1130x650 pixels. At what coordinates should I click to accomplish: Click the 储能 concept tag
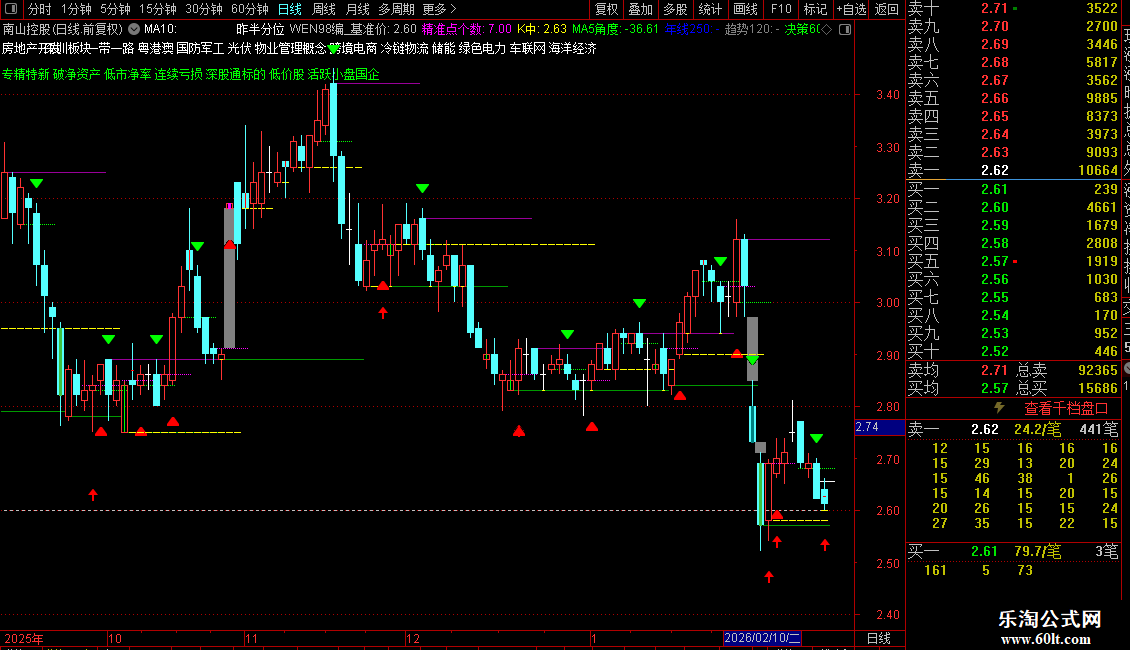(443, 48)
